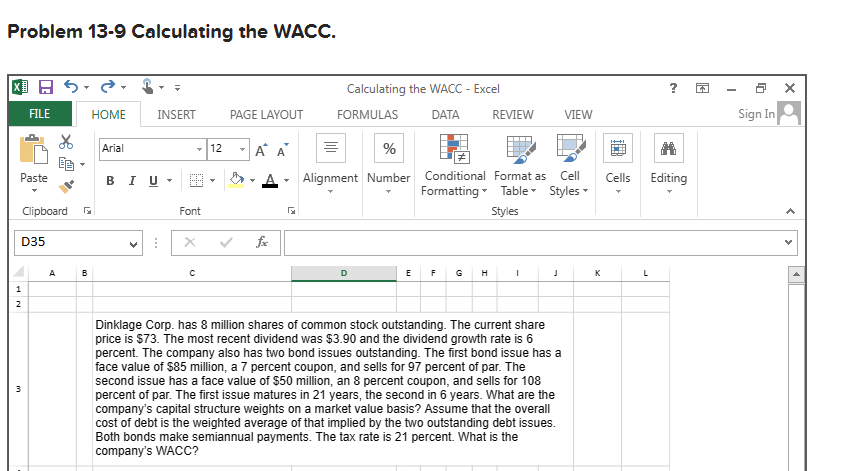Select row 3 header
This screenshot has width=851, height=471.
(x=18, y=389)
